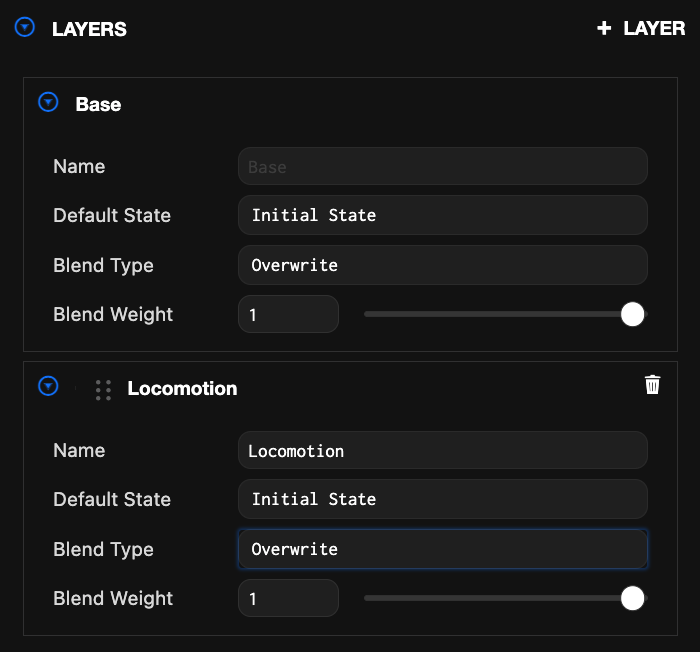Open Base layer Default State dropdown

click(442, 215)
